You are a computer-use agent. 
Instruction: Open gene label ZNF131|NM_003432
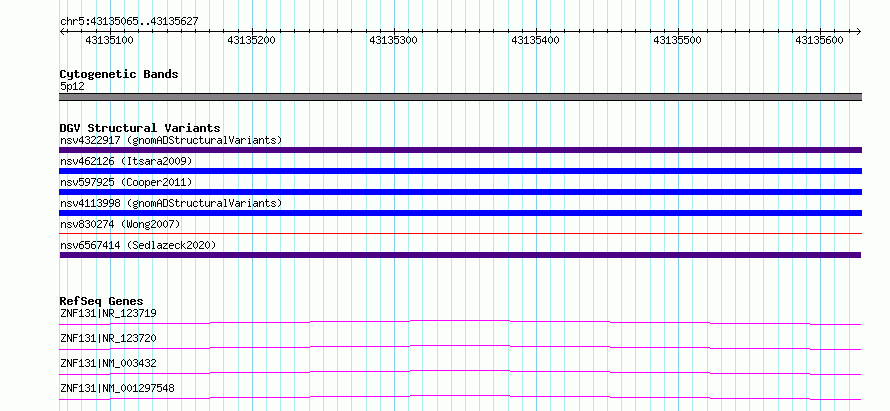pos(108,363)
